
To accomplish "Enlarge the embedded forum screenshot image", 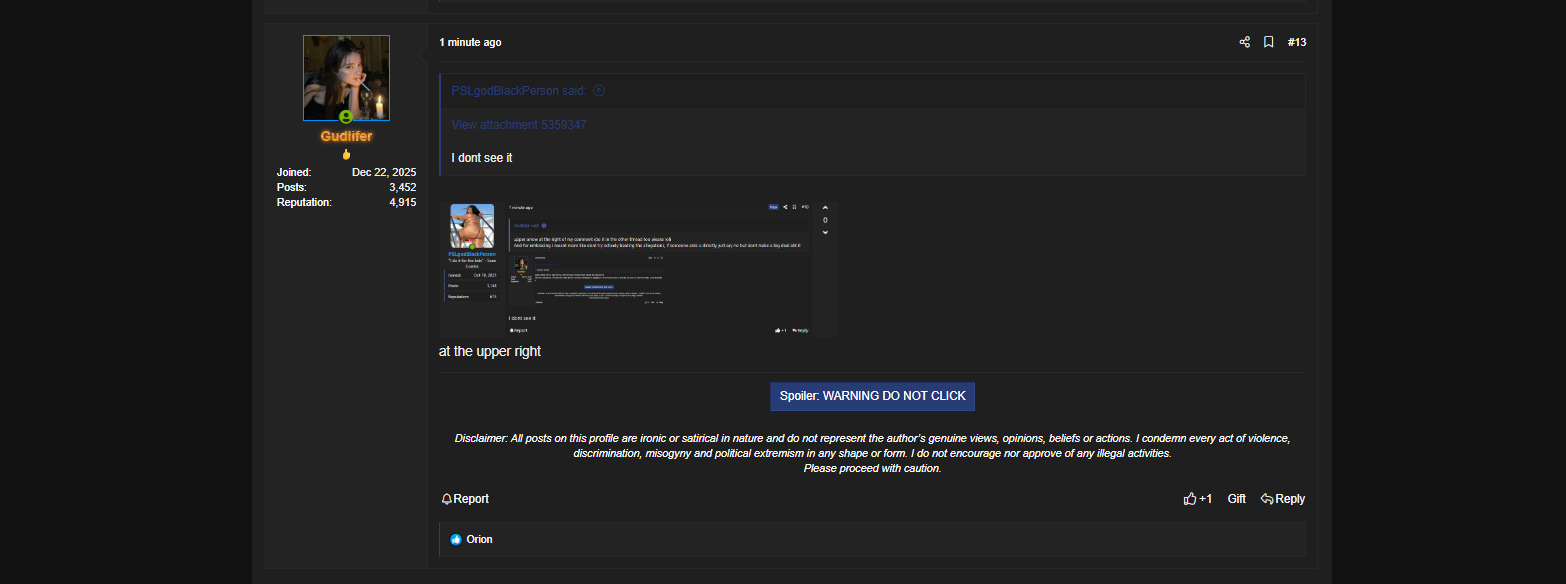I will click(x=639, y=269).
